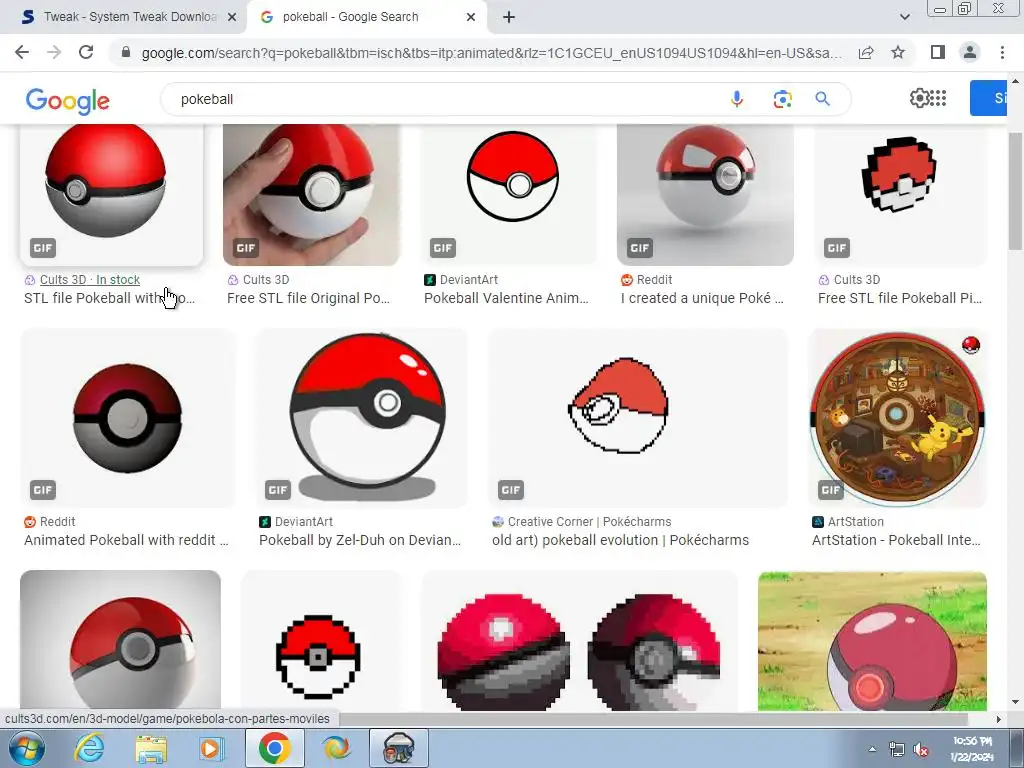Screen dimensions: 1024x768
Task: Open pixel pokeball Cults 3D thumbnail
Action: 900,195
